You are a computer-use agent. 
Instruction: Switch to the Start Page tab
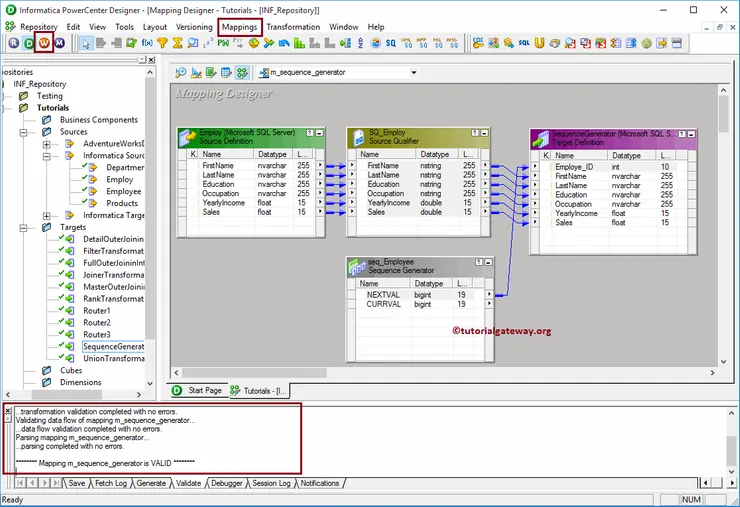pos(198,390)
